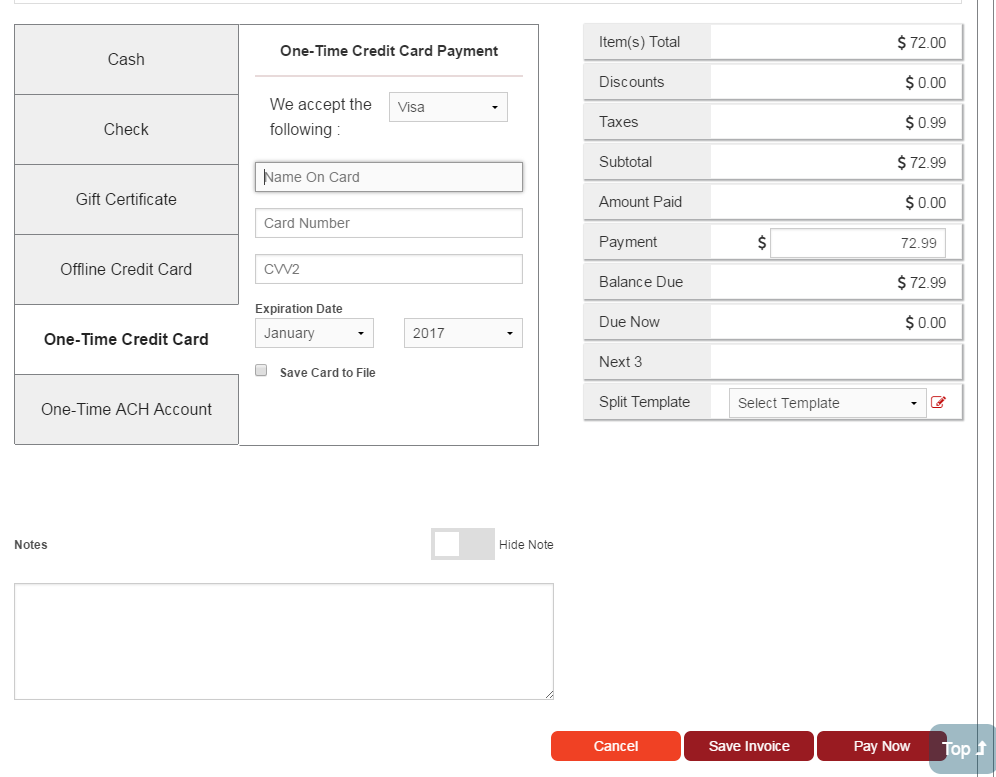The height and width of the screenshot is (777, 996).
Task: Choose the Gift Certificate payment method
Action: [126, 200]
